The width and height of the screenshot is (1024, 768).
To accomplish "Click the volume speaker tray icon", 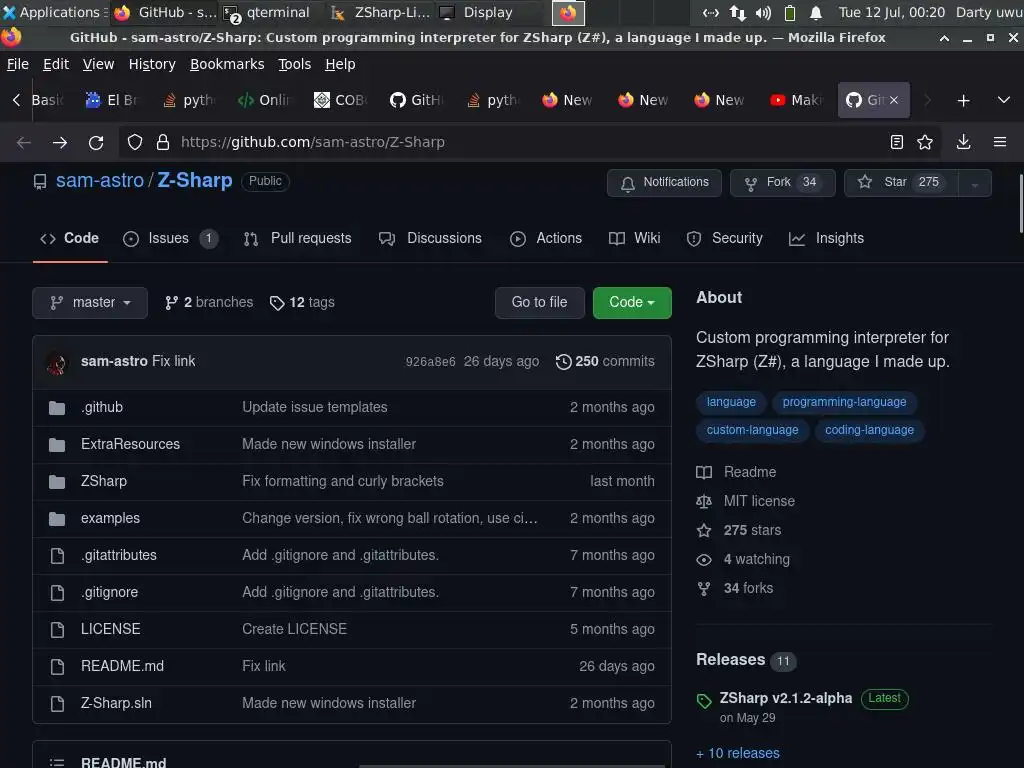I will coord(763,12).
